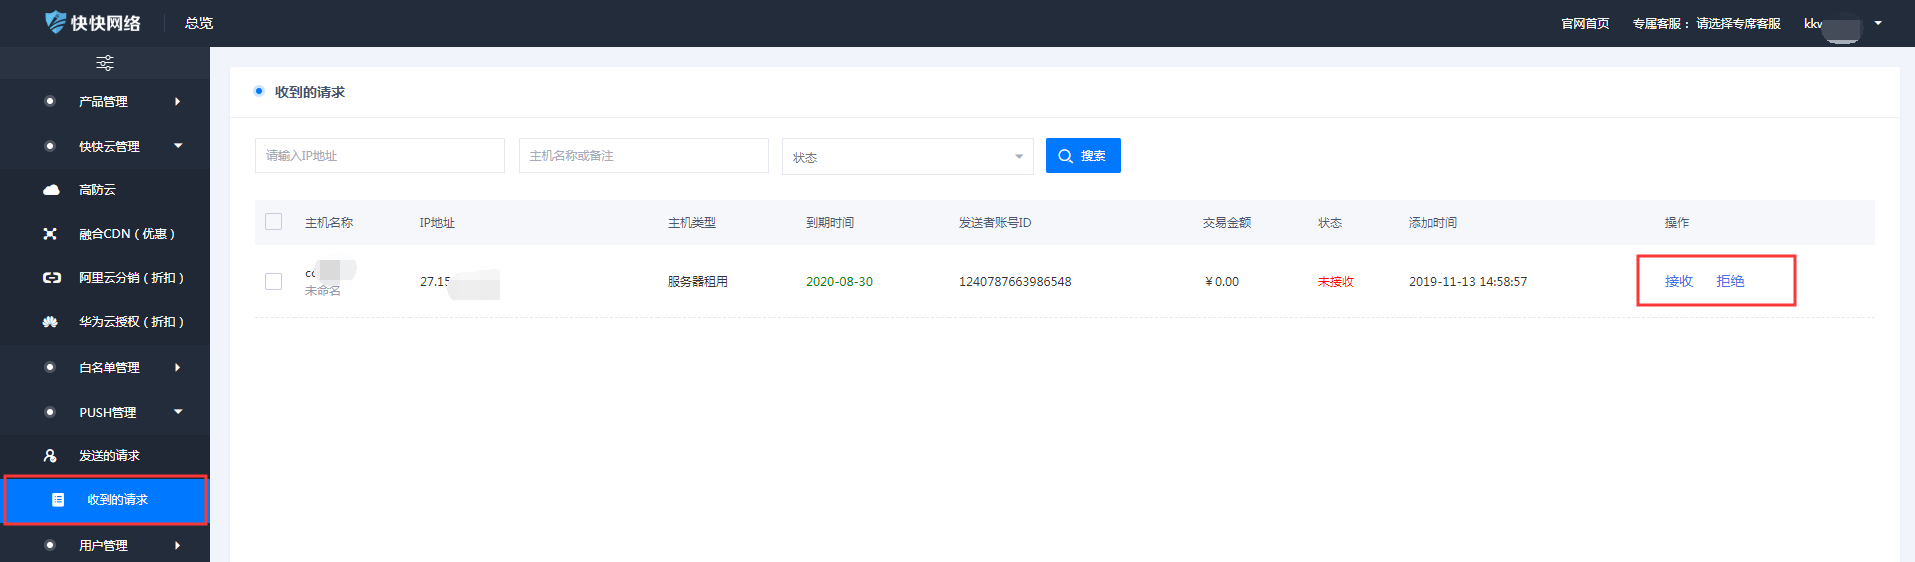Click the cloud icon beside 高防云
This screenshot has width=1915, height=562.
51,190
